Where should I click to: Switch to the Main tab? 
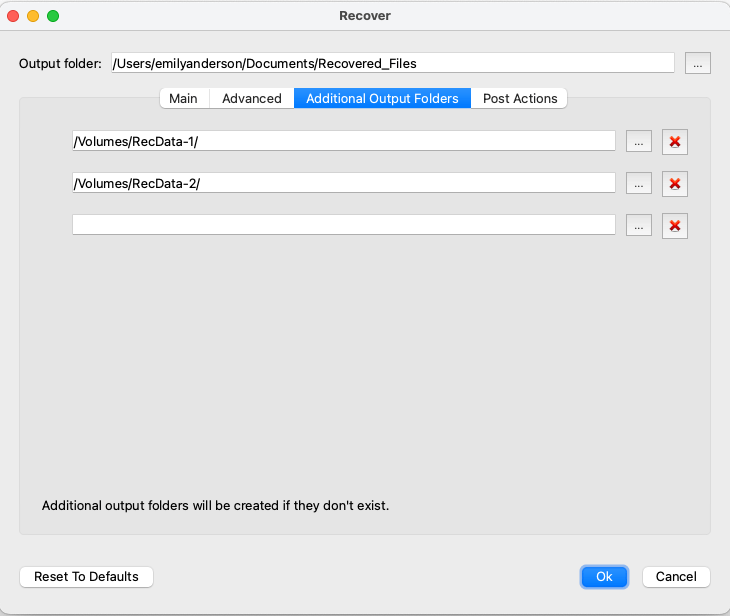click(x=183, y=98)
